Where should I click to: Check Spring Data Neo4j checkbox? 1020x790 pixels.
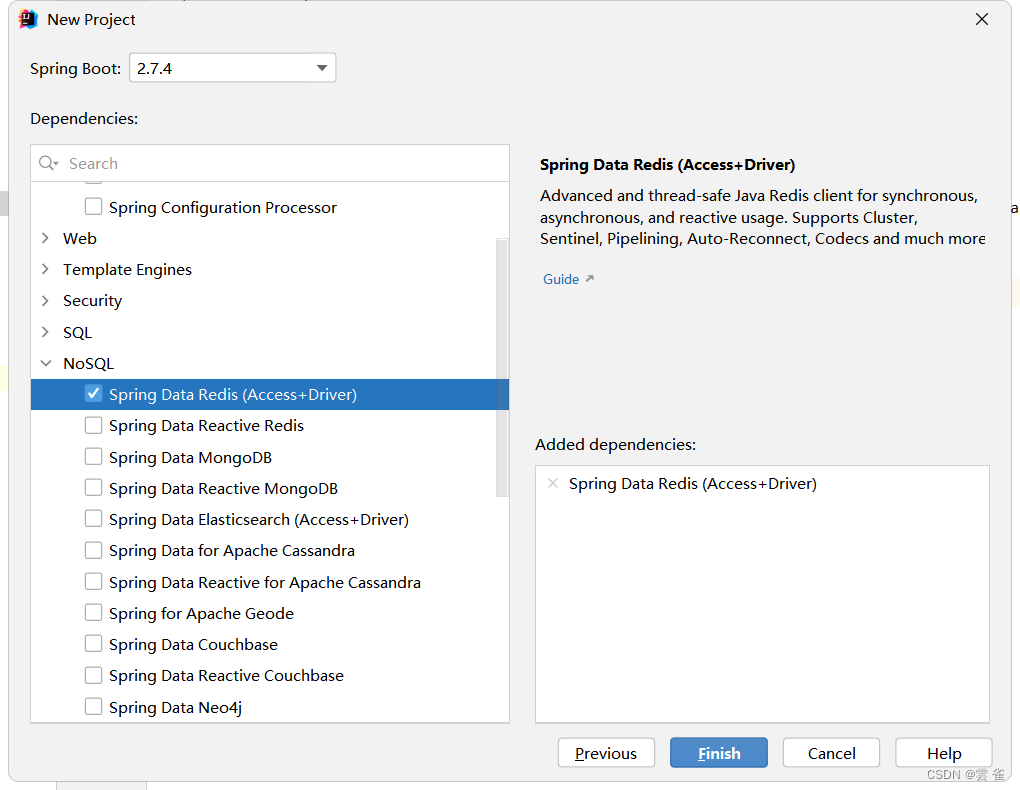[94, 707]
